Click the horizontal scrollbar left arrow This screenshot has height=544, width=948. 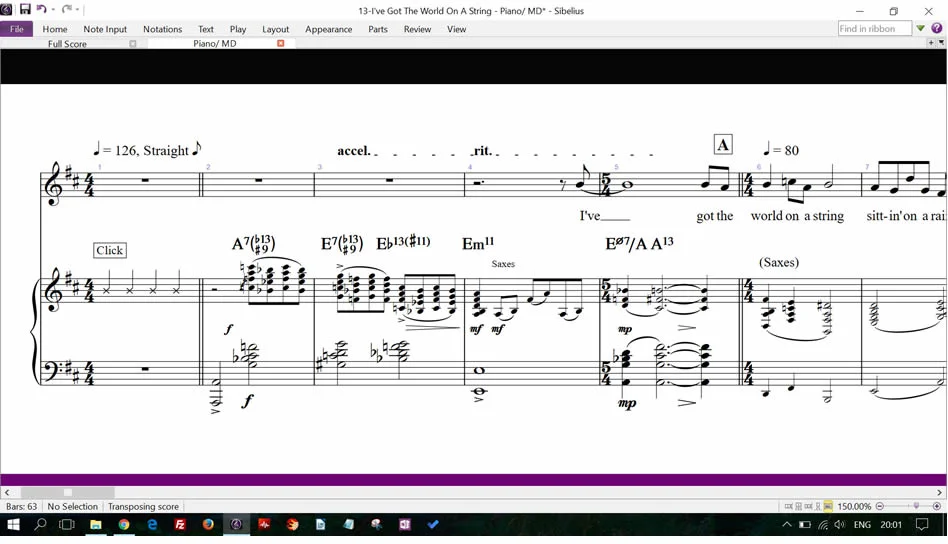coord(7,493)
